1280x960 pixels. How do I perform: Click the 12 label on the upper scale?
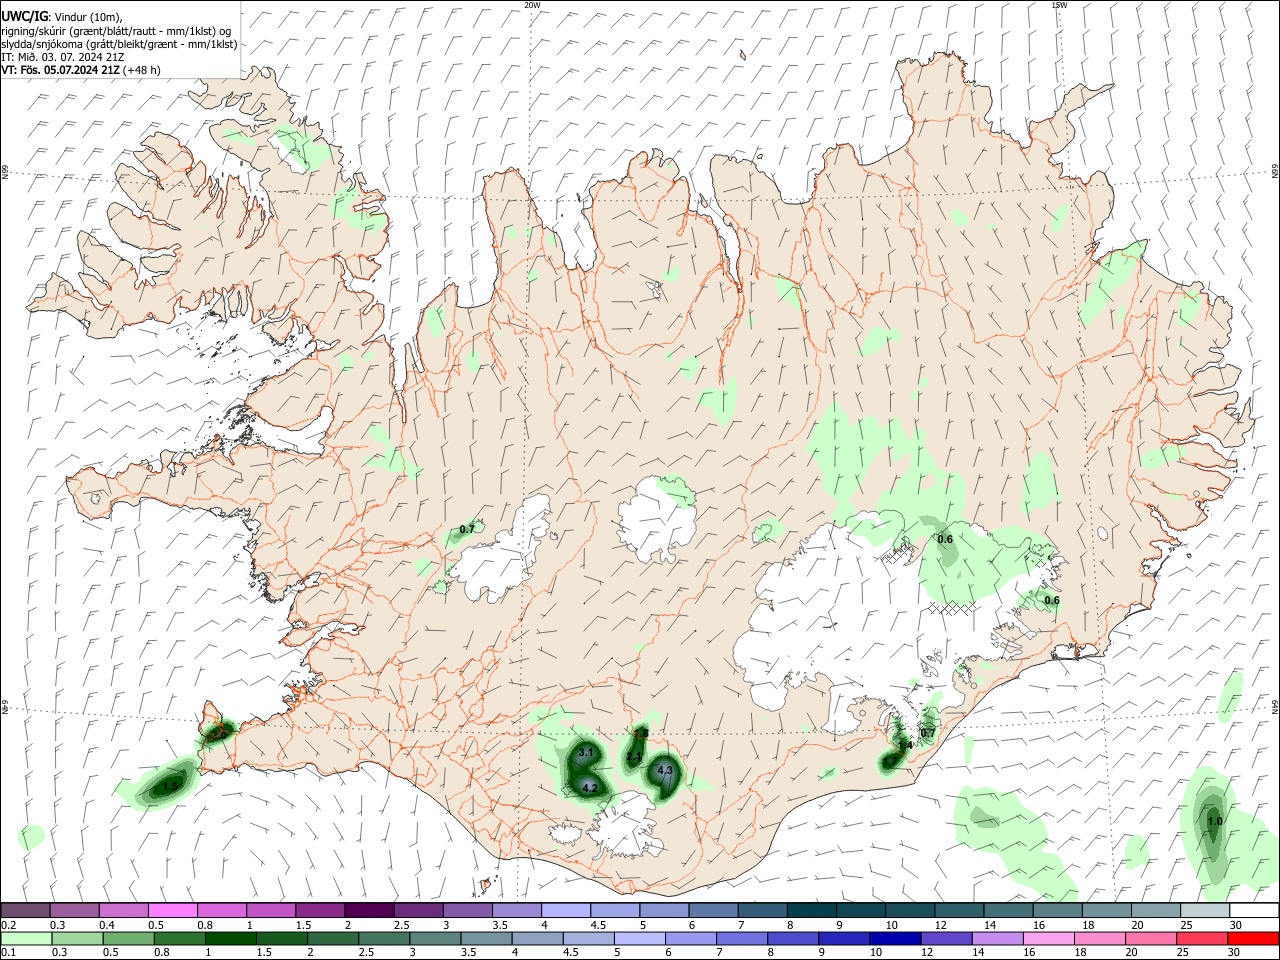(940, 925)
